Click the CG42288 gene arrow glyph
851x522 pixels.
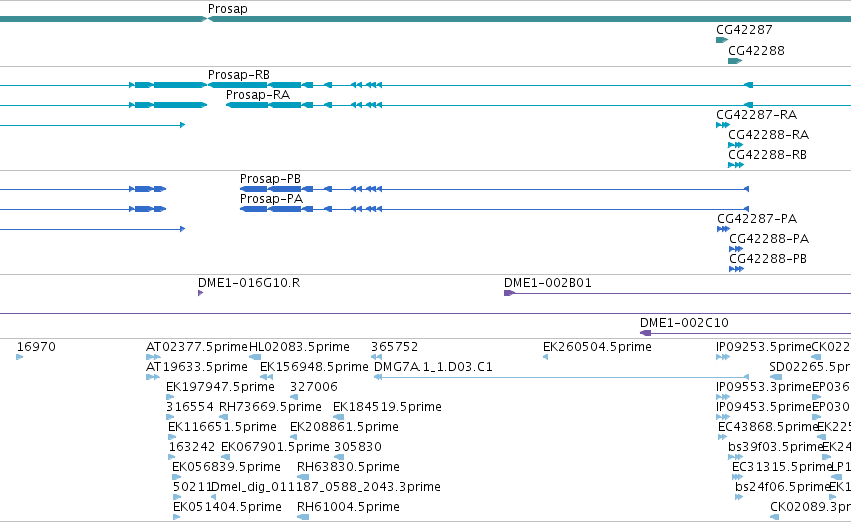pos(734,61)
